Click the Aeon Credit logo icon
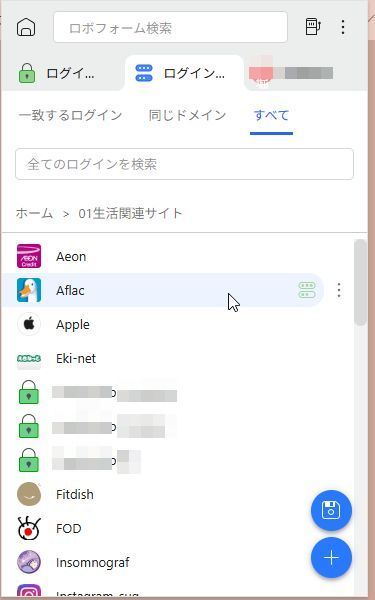Image resolution: width=375 pixels, height=600 pixels. pos(29,256)
